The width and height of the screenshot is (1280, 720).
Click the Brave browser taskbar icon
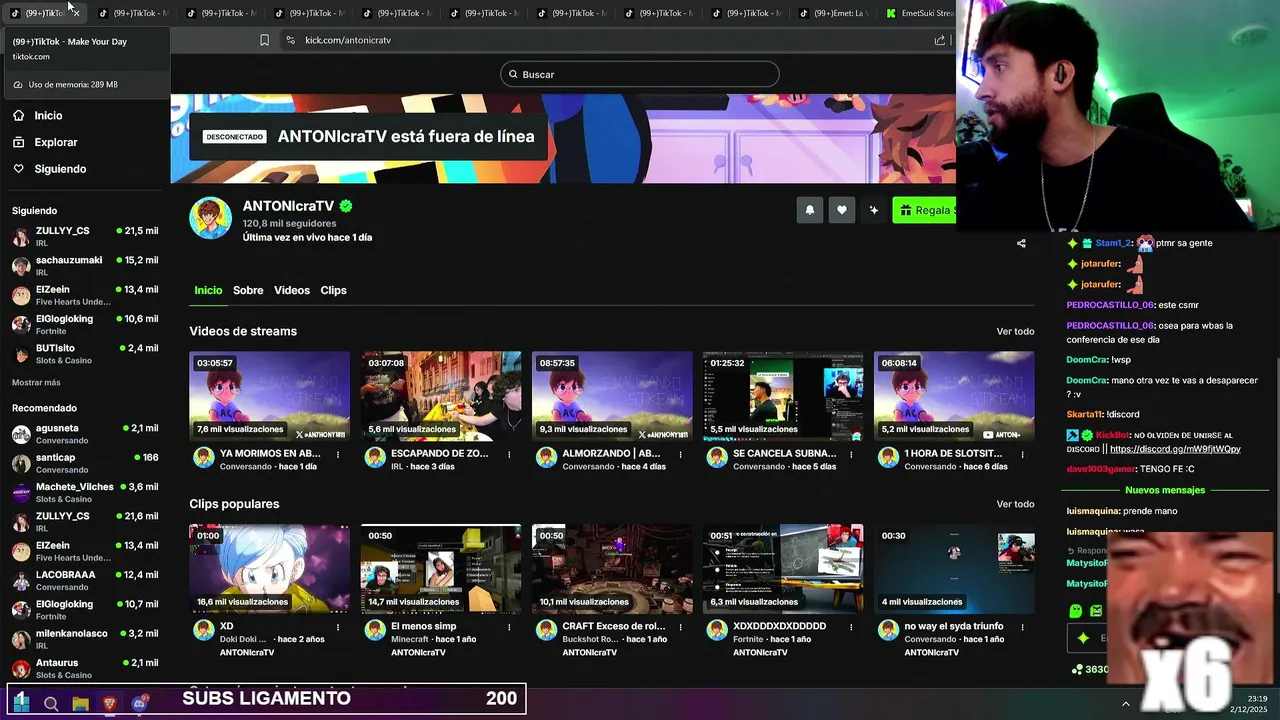(110, 703)
